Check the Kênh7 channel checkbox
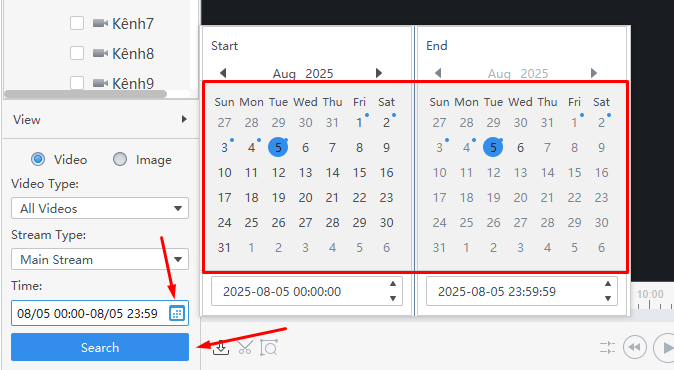 (x=77, y=23)
